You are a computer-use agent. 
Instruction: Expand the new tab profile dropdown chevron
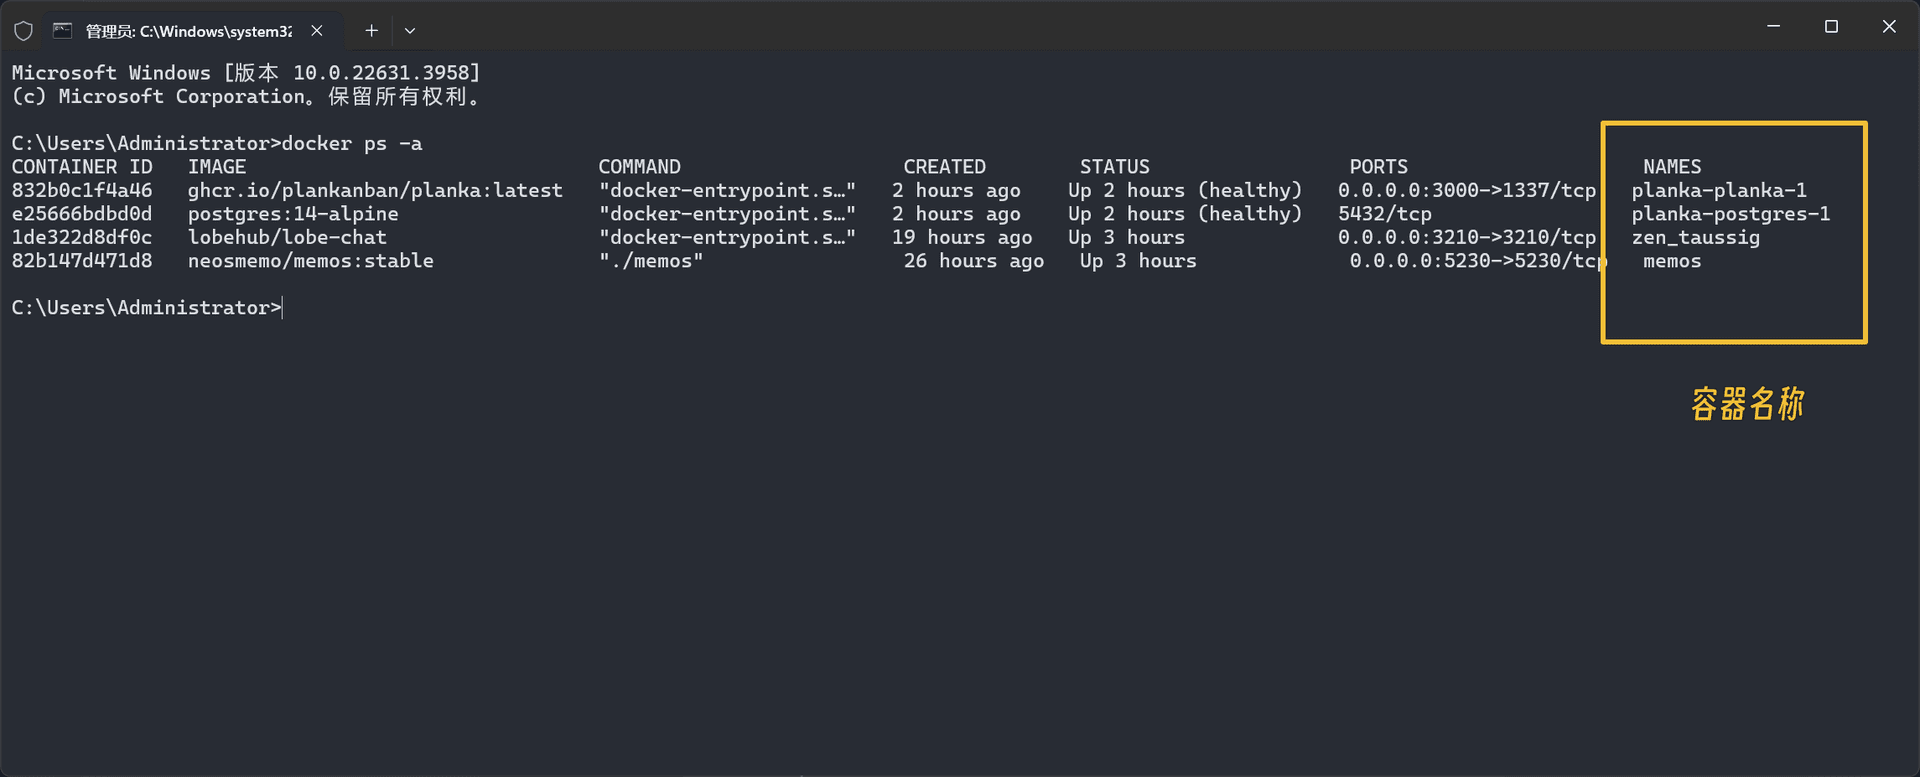pos(410,31)
